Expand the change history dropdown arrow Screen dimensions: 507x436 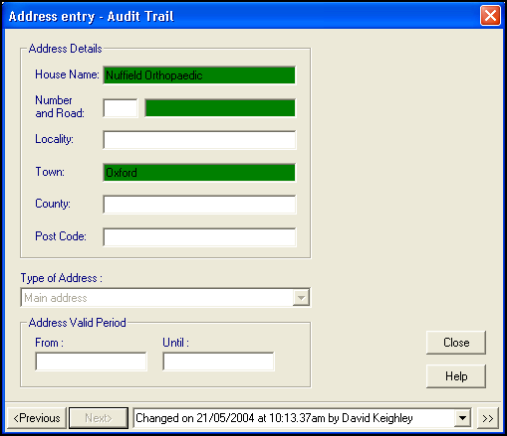click(x=462, y=417)
